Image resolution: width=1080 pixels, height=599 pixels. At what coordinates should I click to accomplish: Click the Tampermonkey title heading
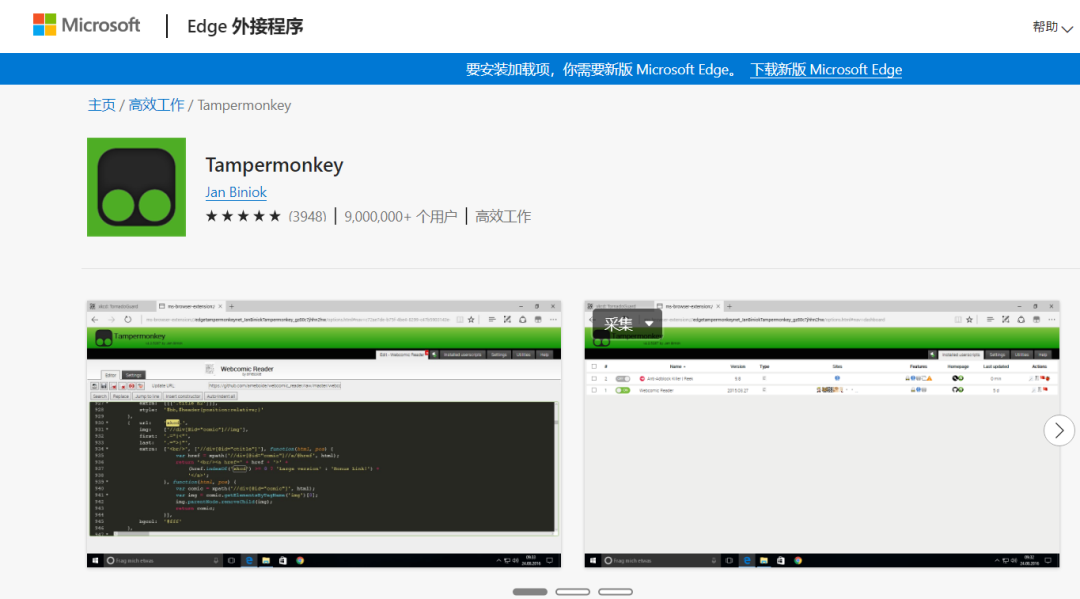coord(274,165)
